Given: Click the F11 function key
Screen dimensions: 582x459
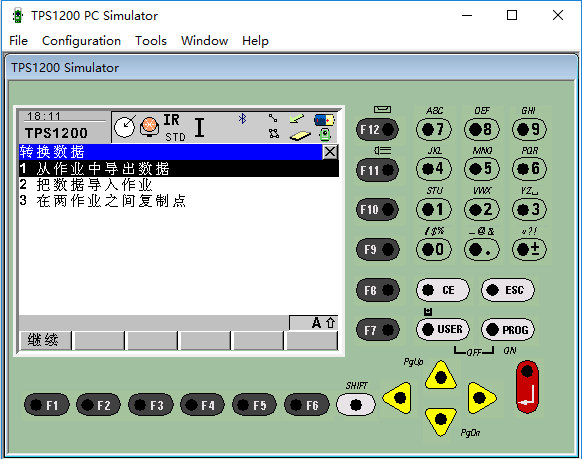Looking at the screenshot, I should tap(377, 170).
